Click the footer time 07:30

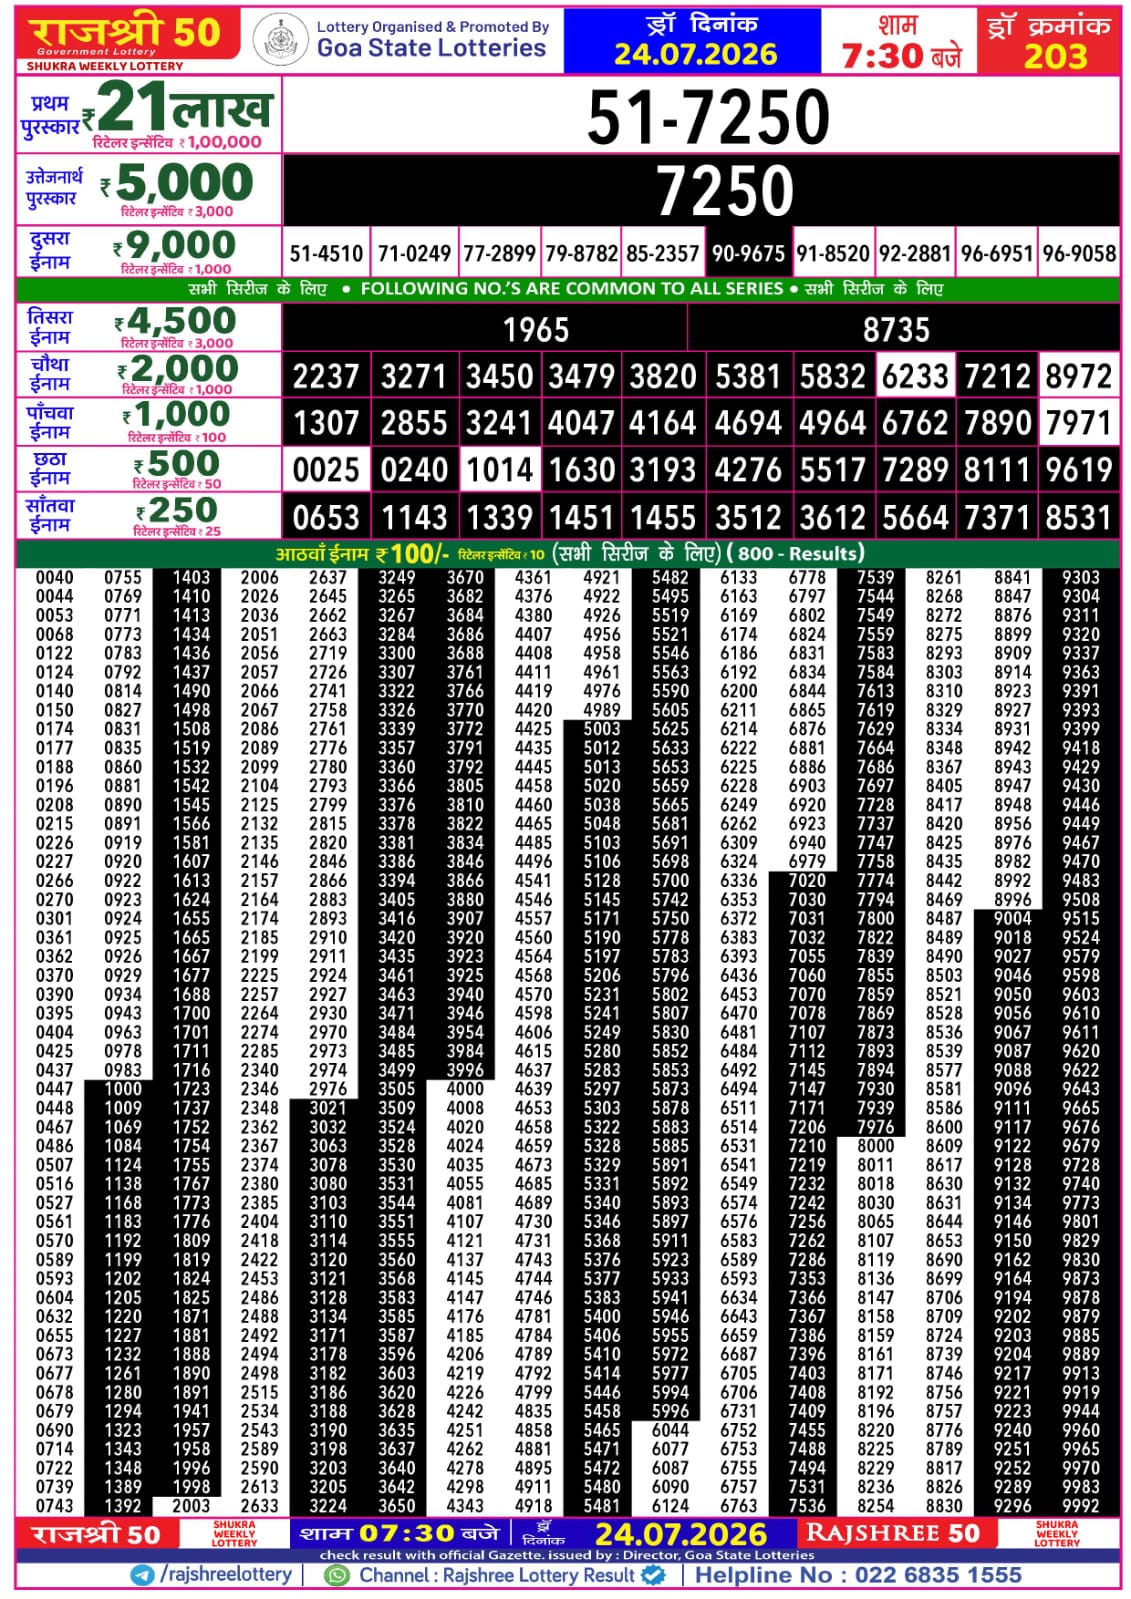[407, 1534]
